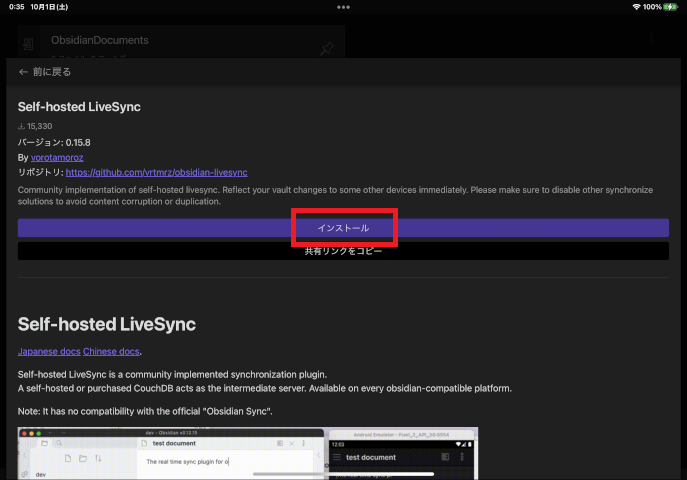Click the pin icon in background tab header
The image size is (687, 480).
(x=326, y=48)
